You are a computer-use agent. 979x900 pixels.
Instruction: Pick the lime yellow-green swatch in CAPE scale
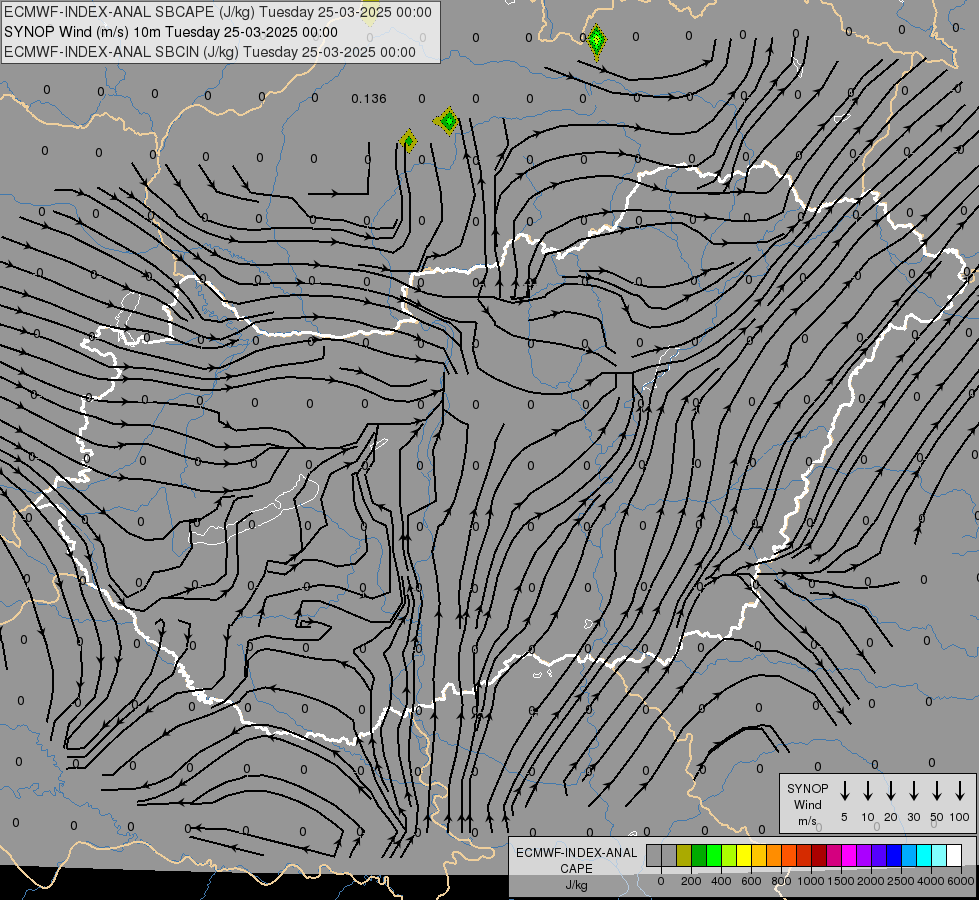(729, 855)
